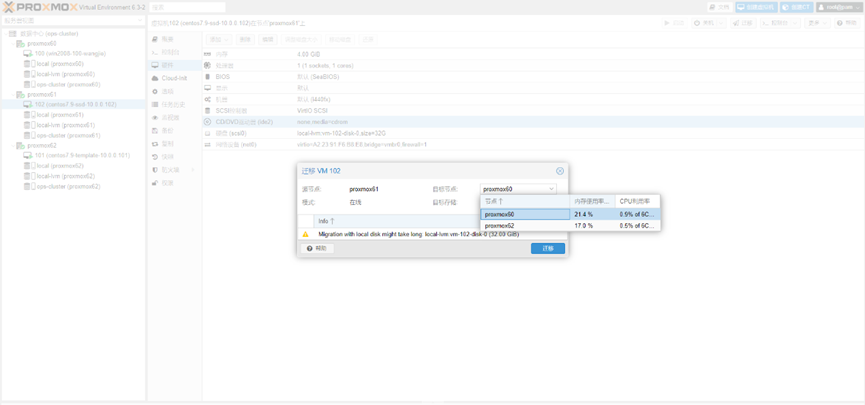Image resolution: width=865 pixels, height=405 pixels.
Task: Open the Cloud-Init tab
Action: (x=174, y=78)
